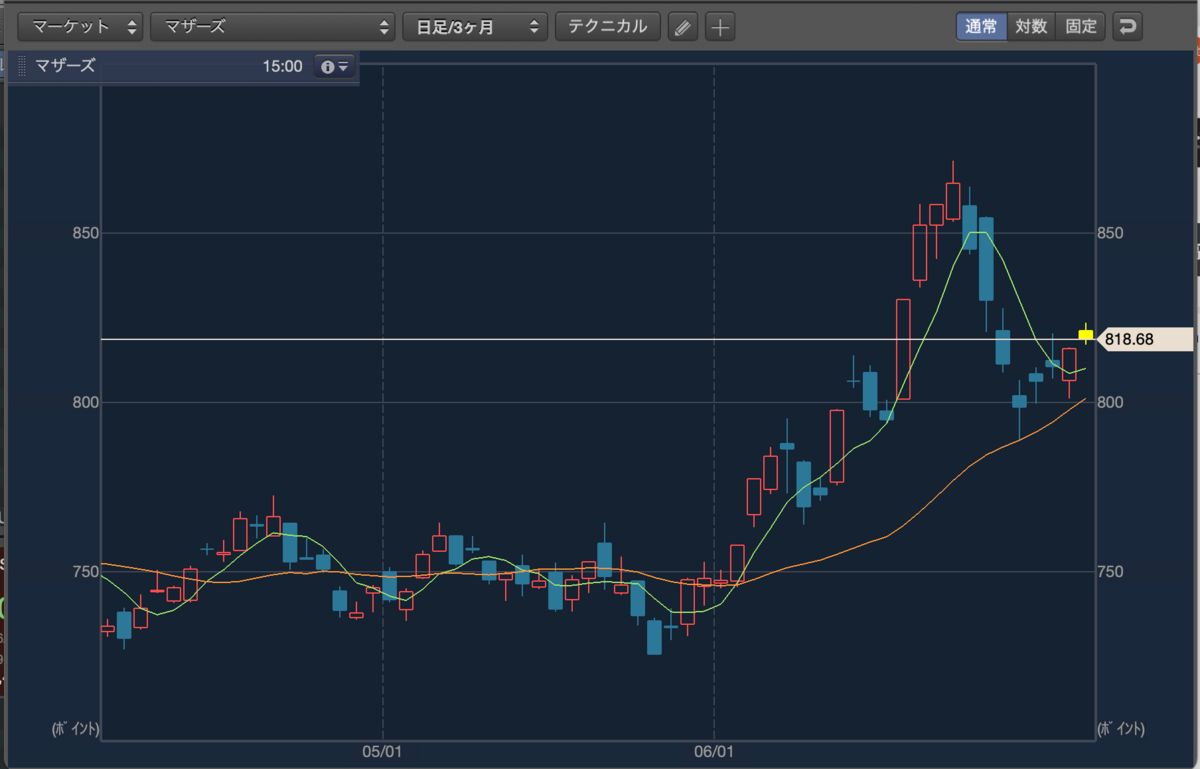The height and width of the screenshot is (769, 1200).
Task: Switch chart scale to 対数
Action: click(x=1030, y=26)
